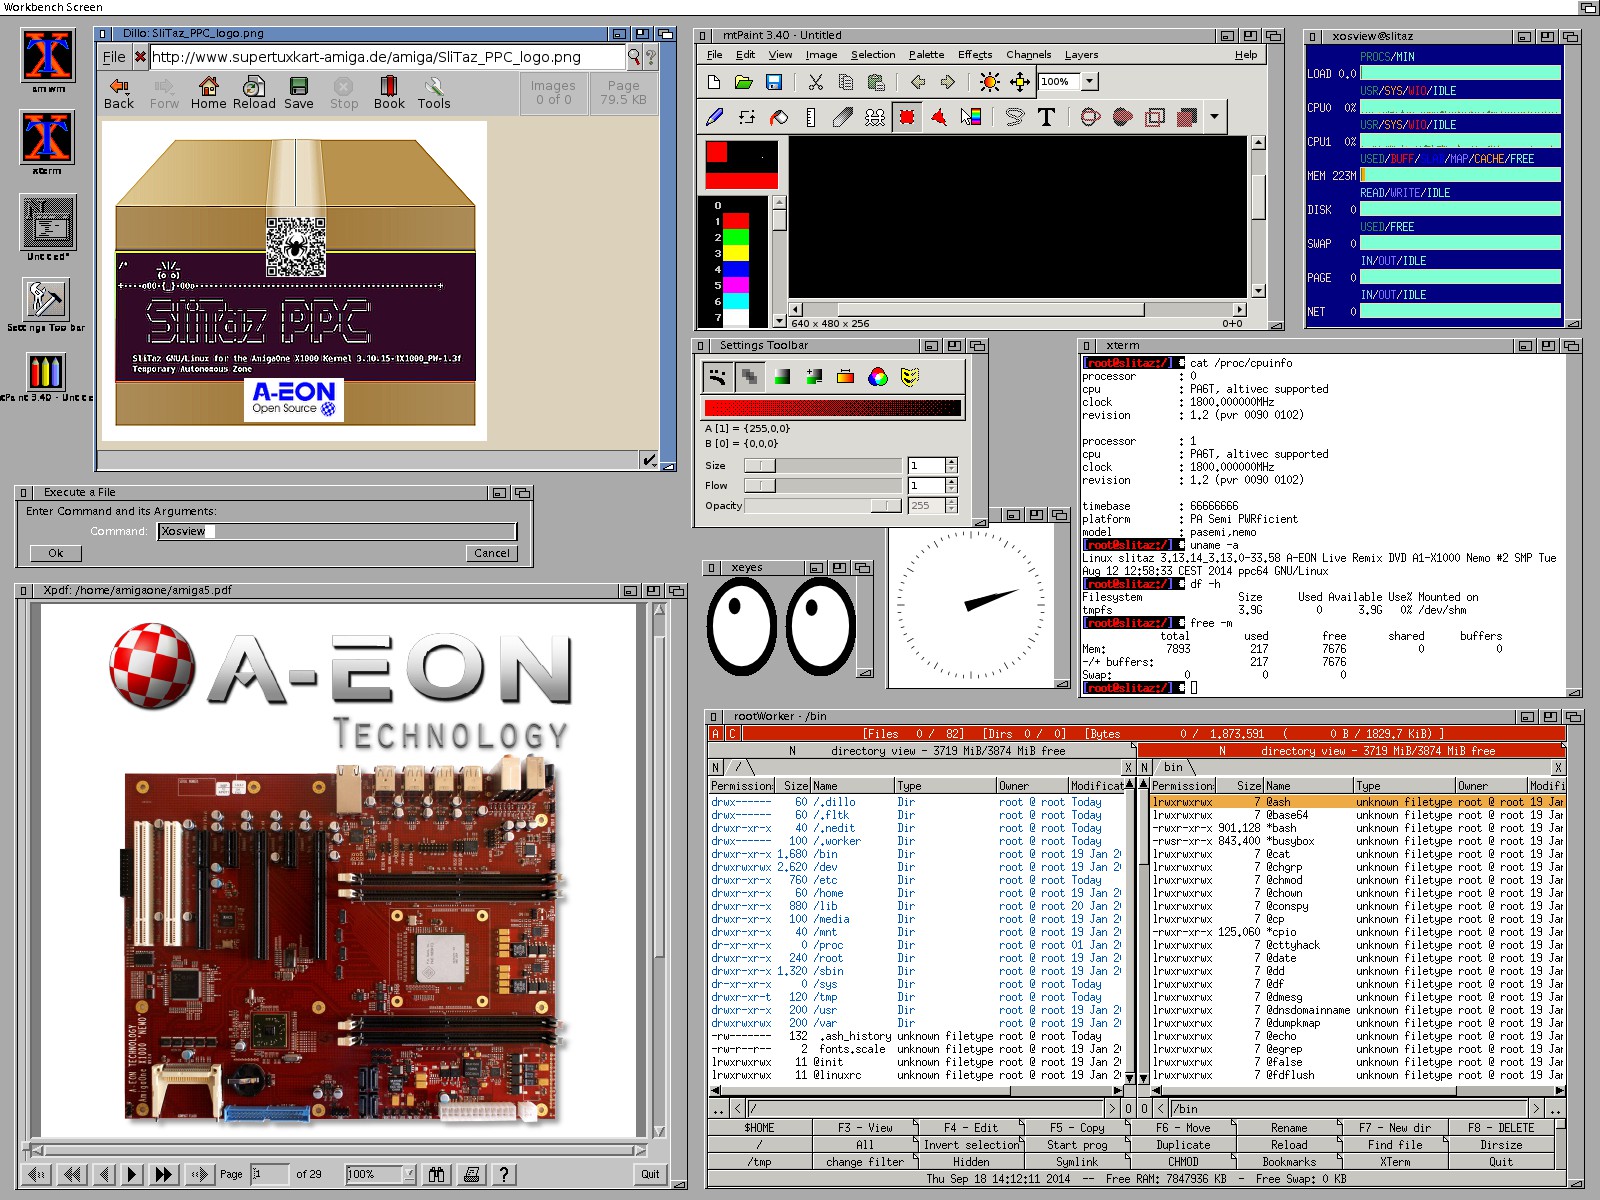Open an image file in mtPaint
This screenshot has width=1600, height=1200.
[x=743, y=82]
